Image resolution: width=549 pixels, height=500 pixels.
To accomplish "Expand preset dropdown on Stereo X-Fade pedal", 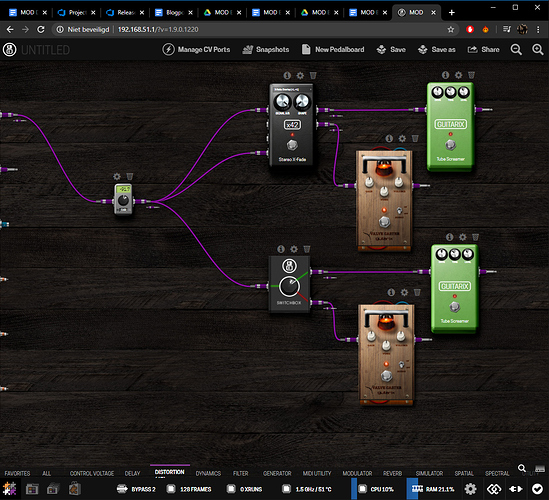I will pos(292,90).
